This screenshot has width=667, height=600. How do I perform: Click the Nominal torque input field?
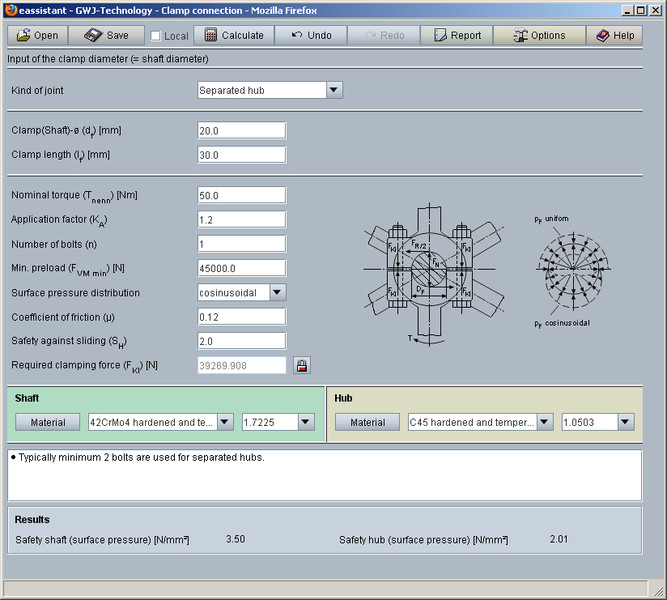tap(241, 195)
